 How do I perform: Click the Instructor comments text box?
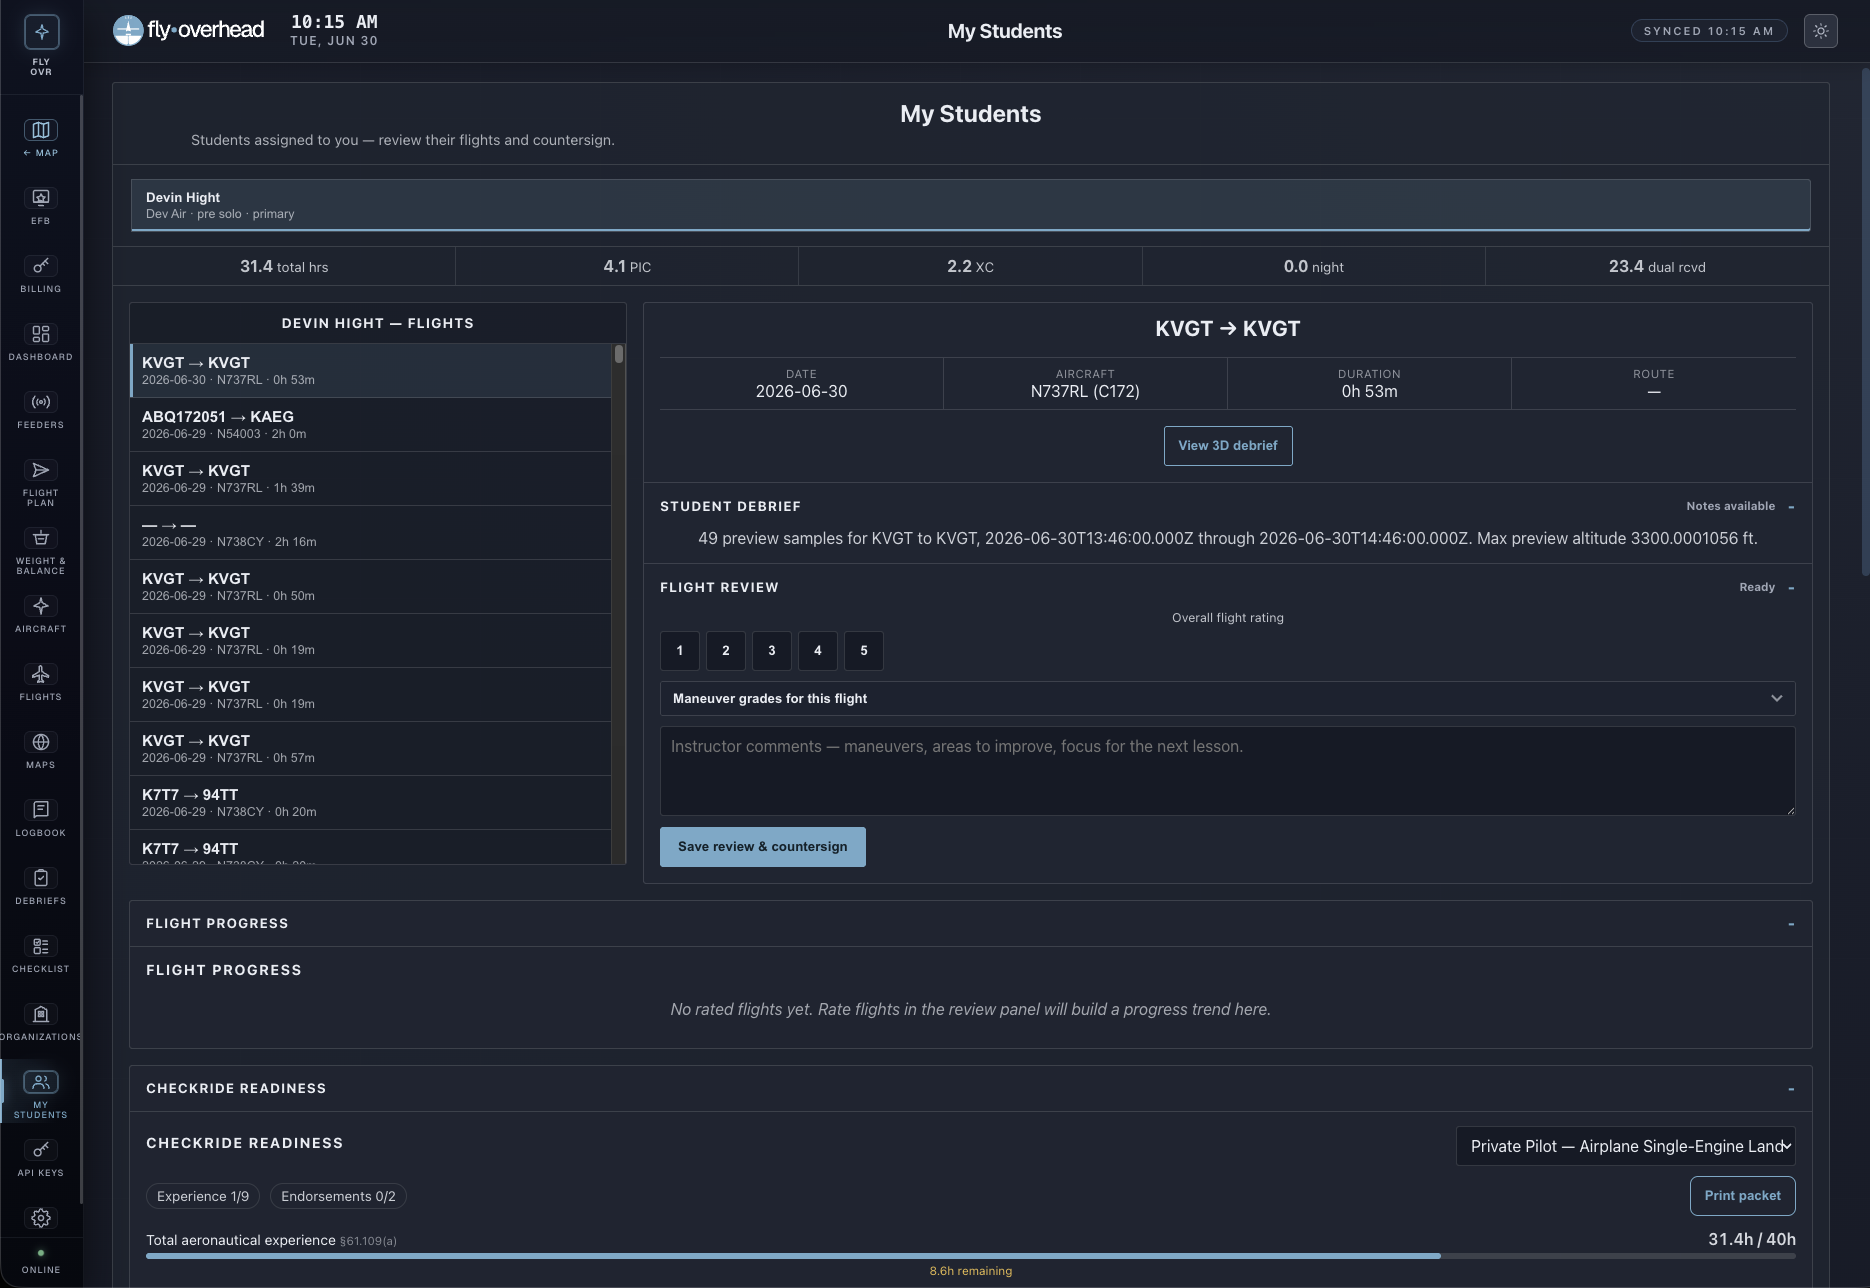click(x=1228, y=771)
